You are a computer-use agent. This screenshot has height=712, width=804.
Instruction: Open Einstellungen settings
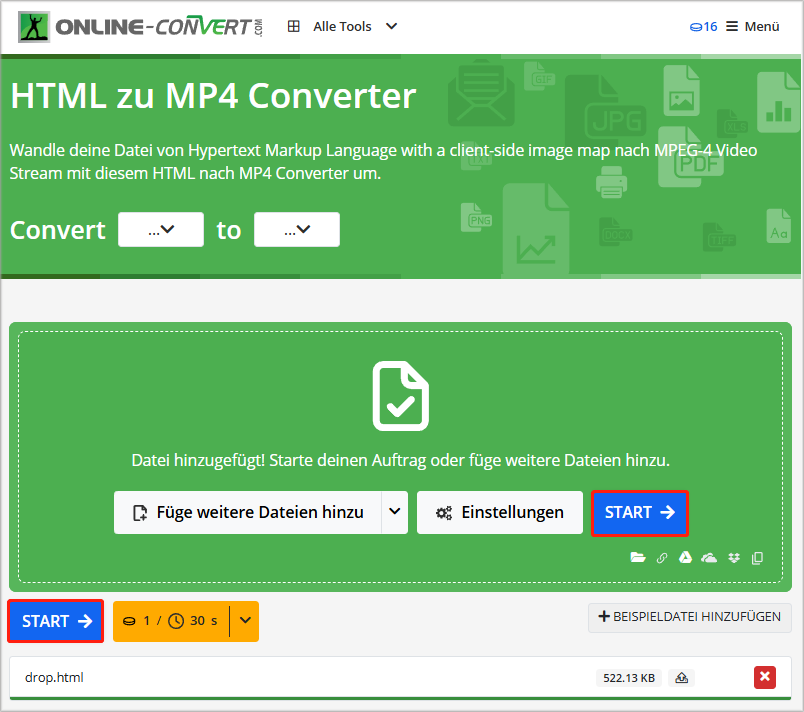click(500, 513)
